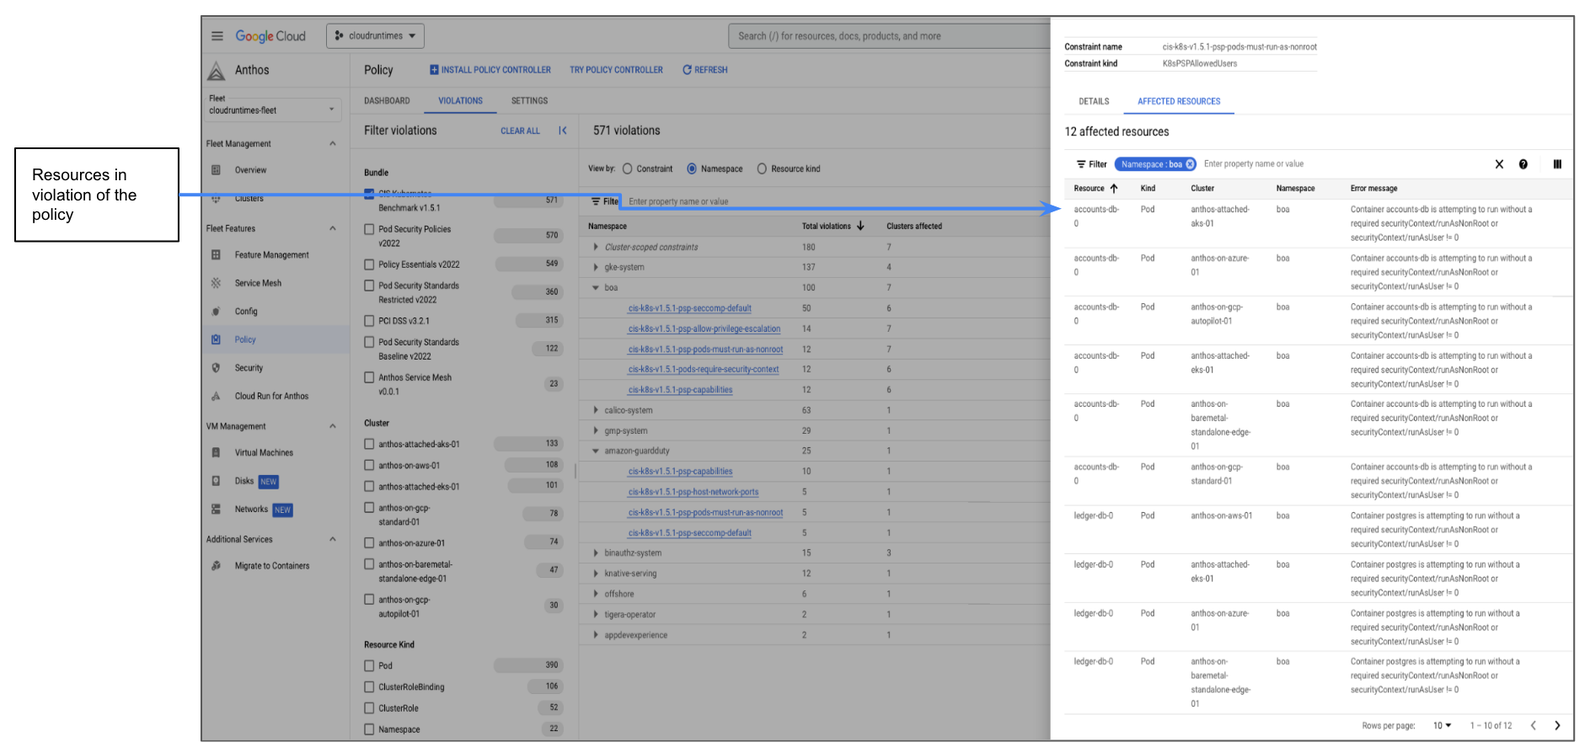Click the top search bar
The image size is (1590, 753).
point(889,36)
